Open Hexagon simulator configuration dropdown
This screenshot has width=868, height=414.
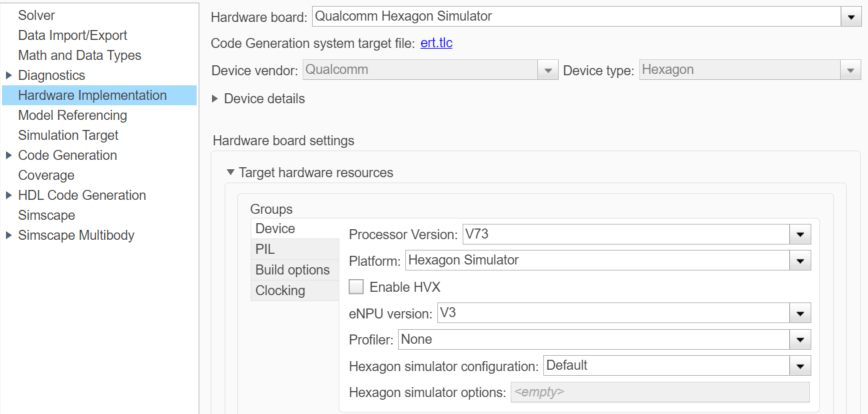pos(799,365)
